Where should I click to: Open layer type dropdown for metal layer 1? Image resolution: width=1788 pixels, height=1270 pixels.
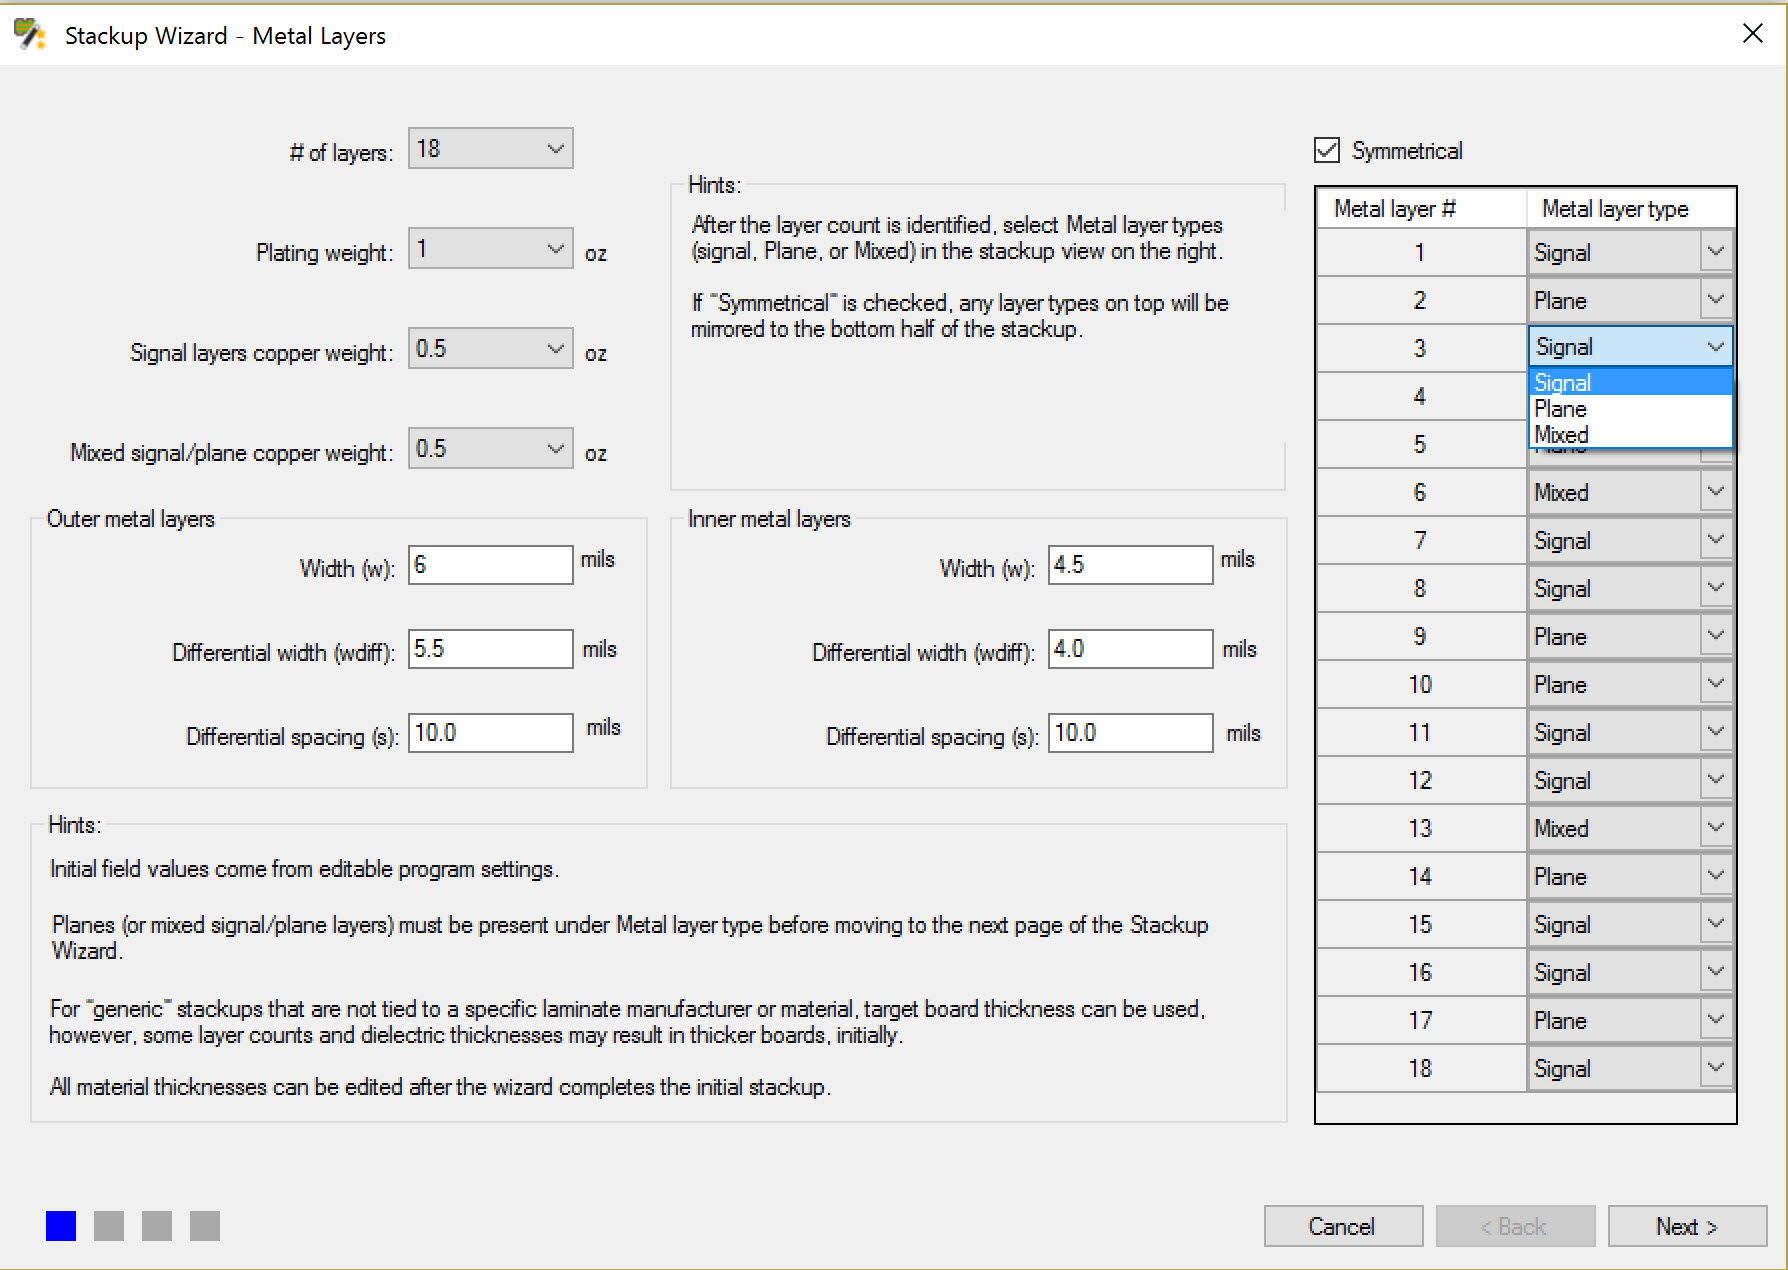(x=1715, y=251)
